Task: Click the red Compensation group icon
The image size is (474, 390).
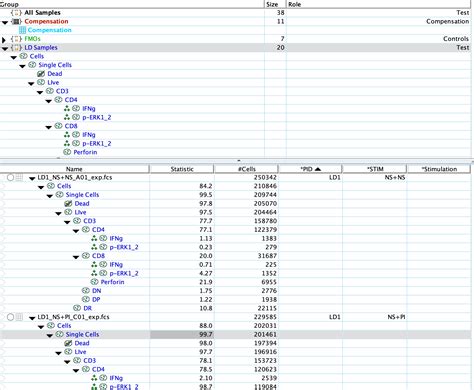Action: pos(16,21)
